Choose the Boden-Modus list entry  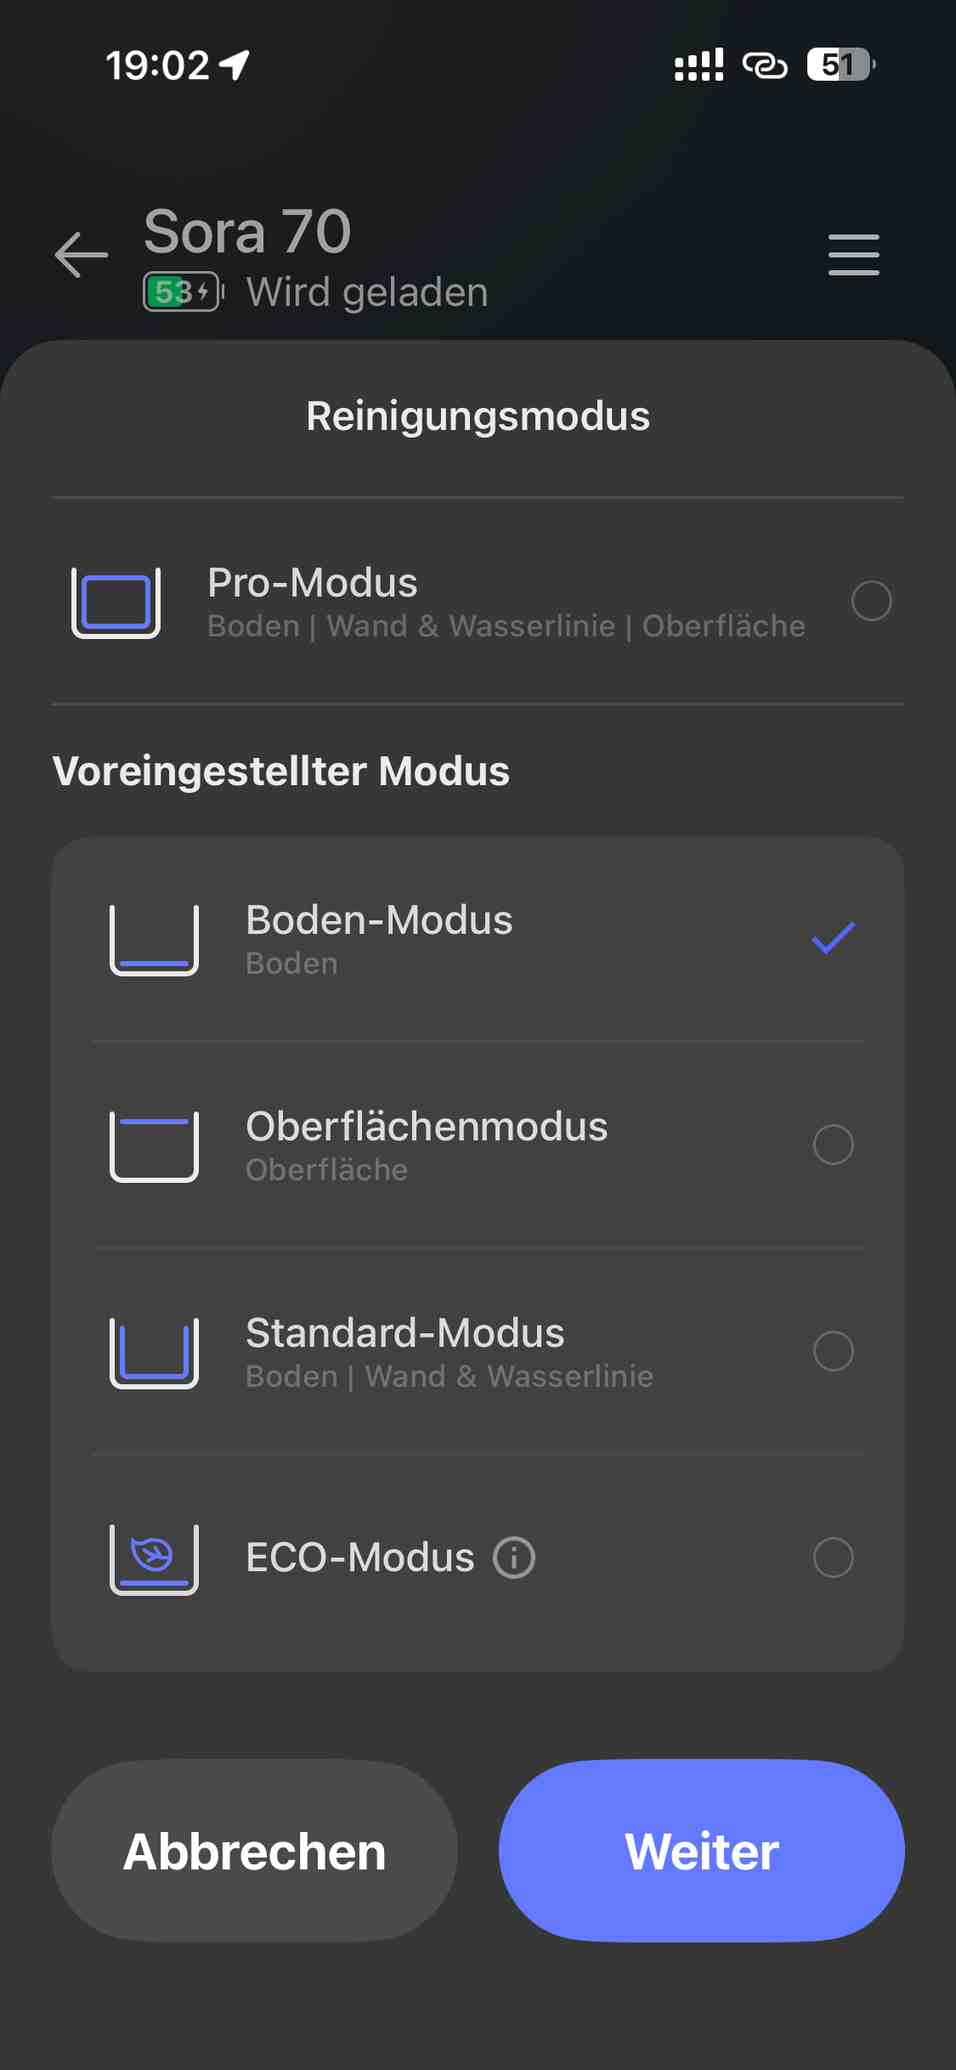[478, 939]
